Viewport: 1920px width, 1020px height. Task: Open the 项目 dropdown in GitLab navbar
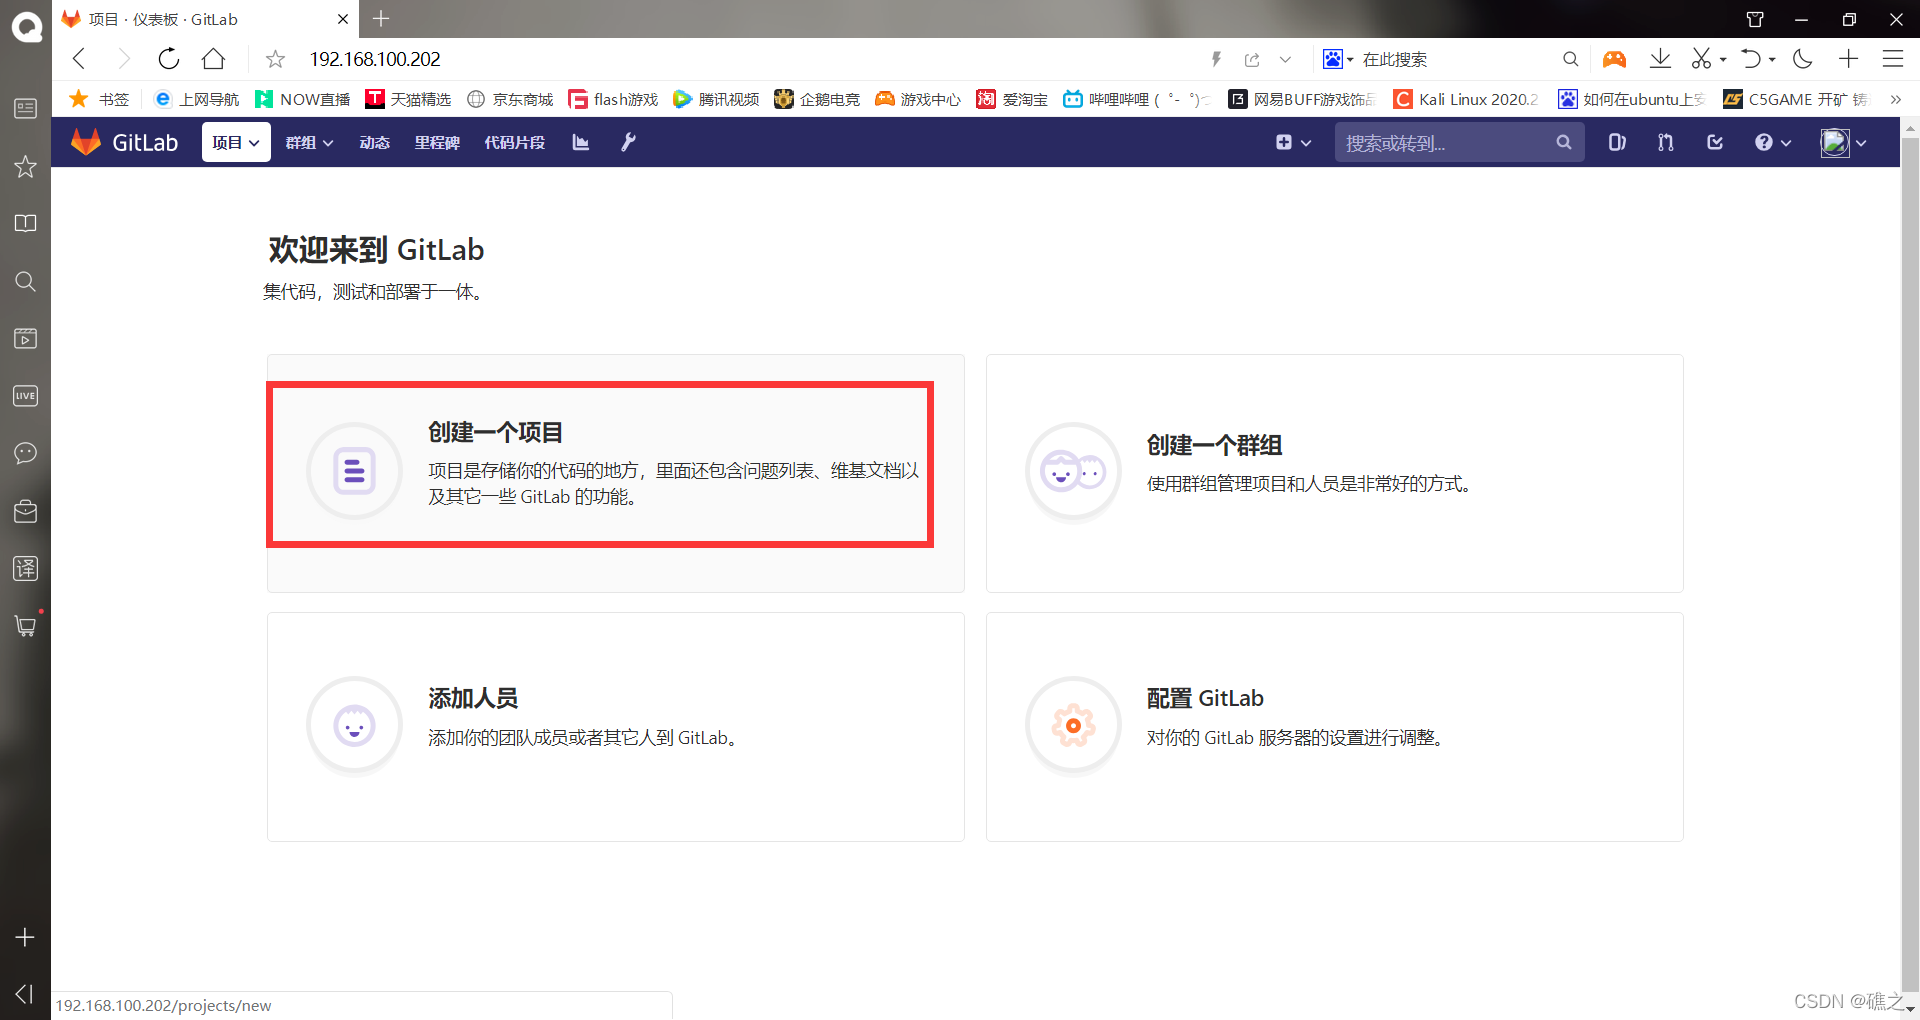236,142
